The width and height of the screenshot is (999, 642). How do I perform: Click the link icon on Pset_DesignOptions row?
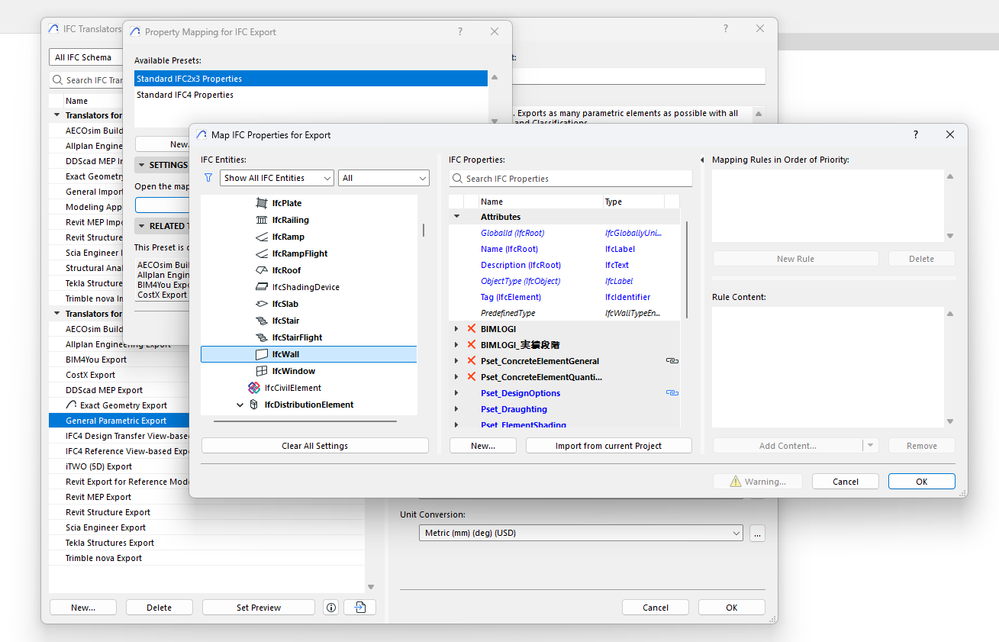click(x=672, y=392)
